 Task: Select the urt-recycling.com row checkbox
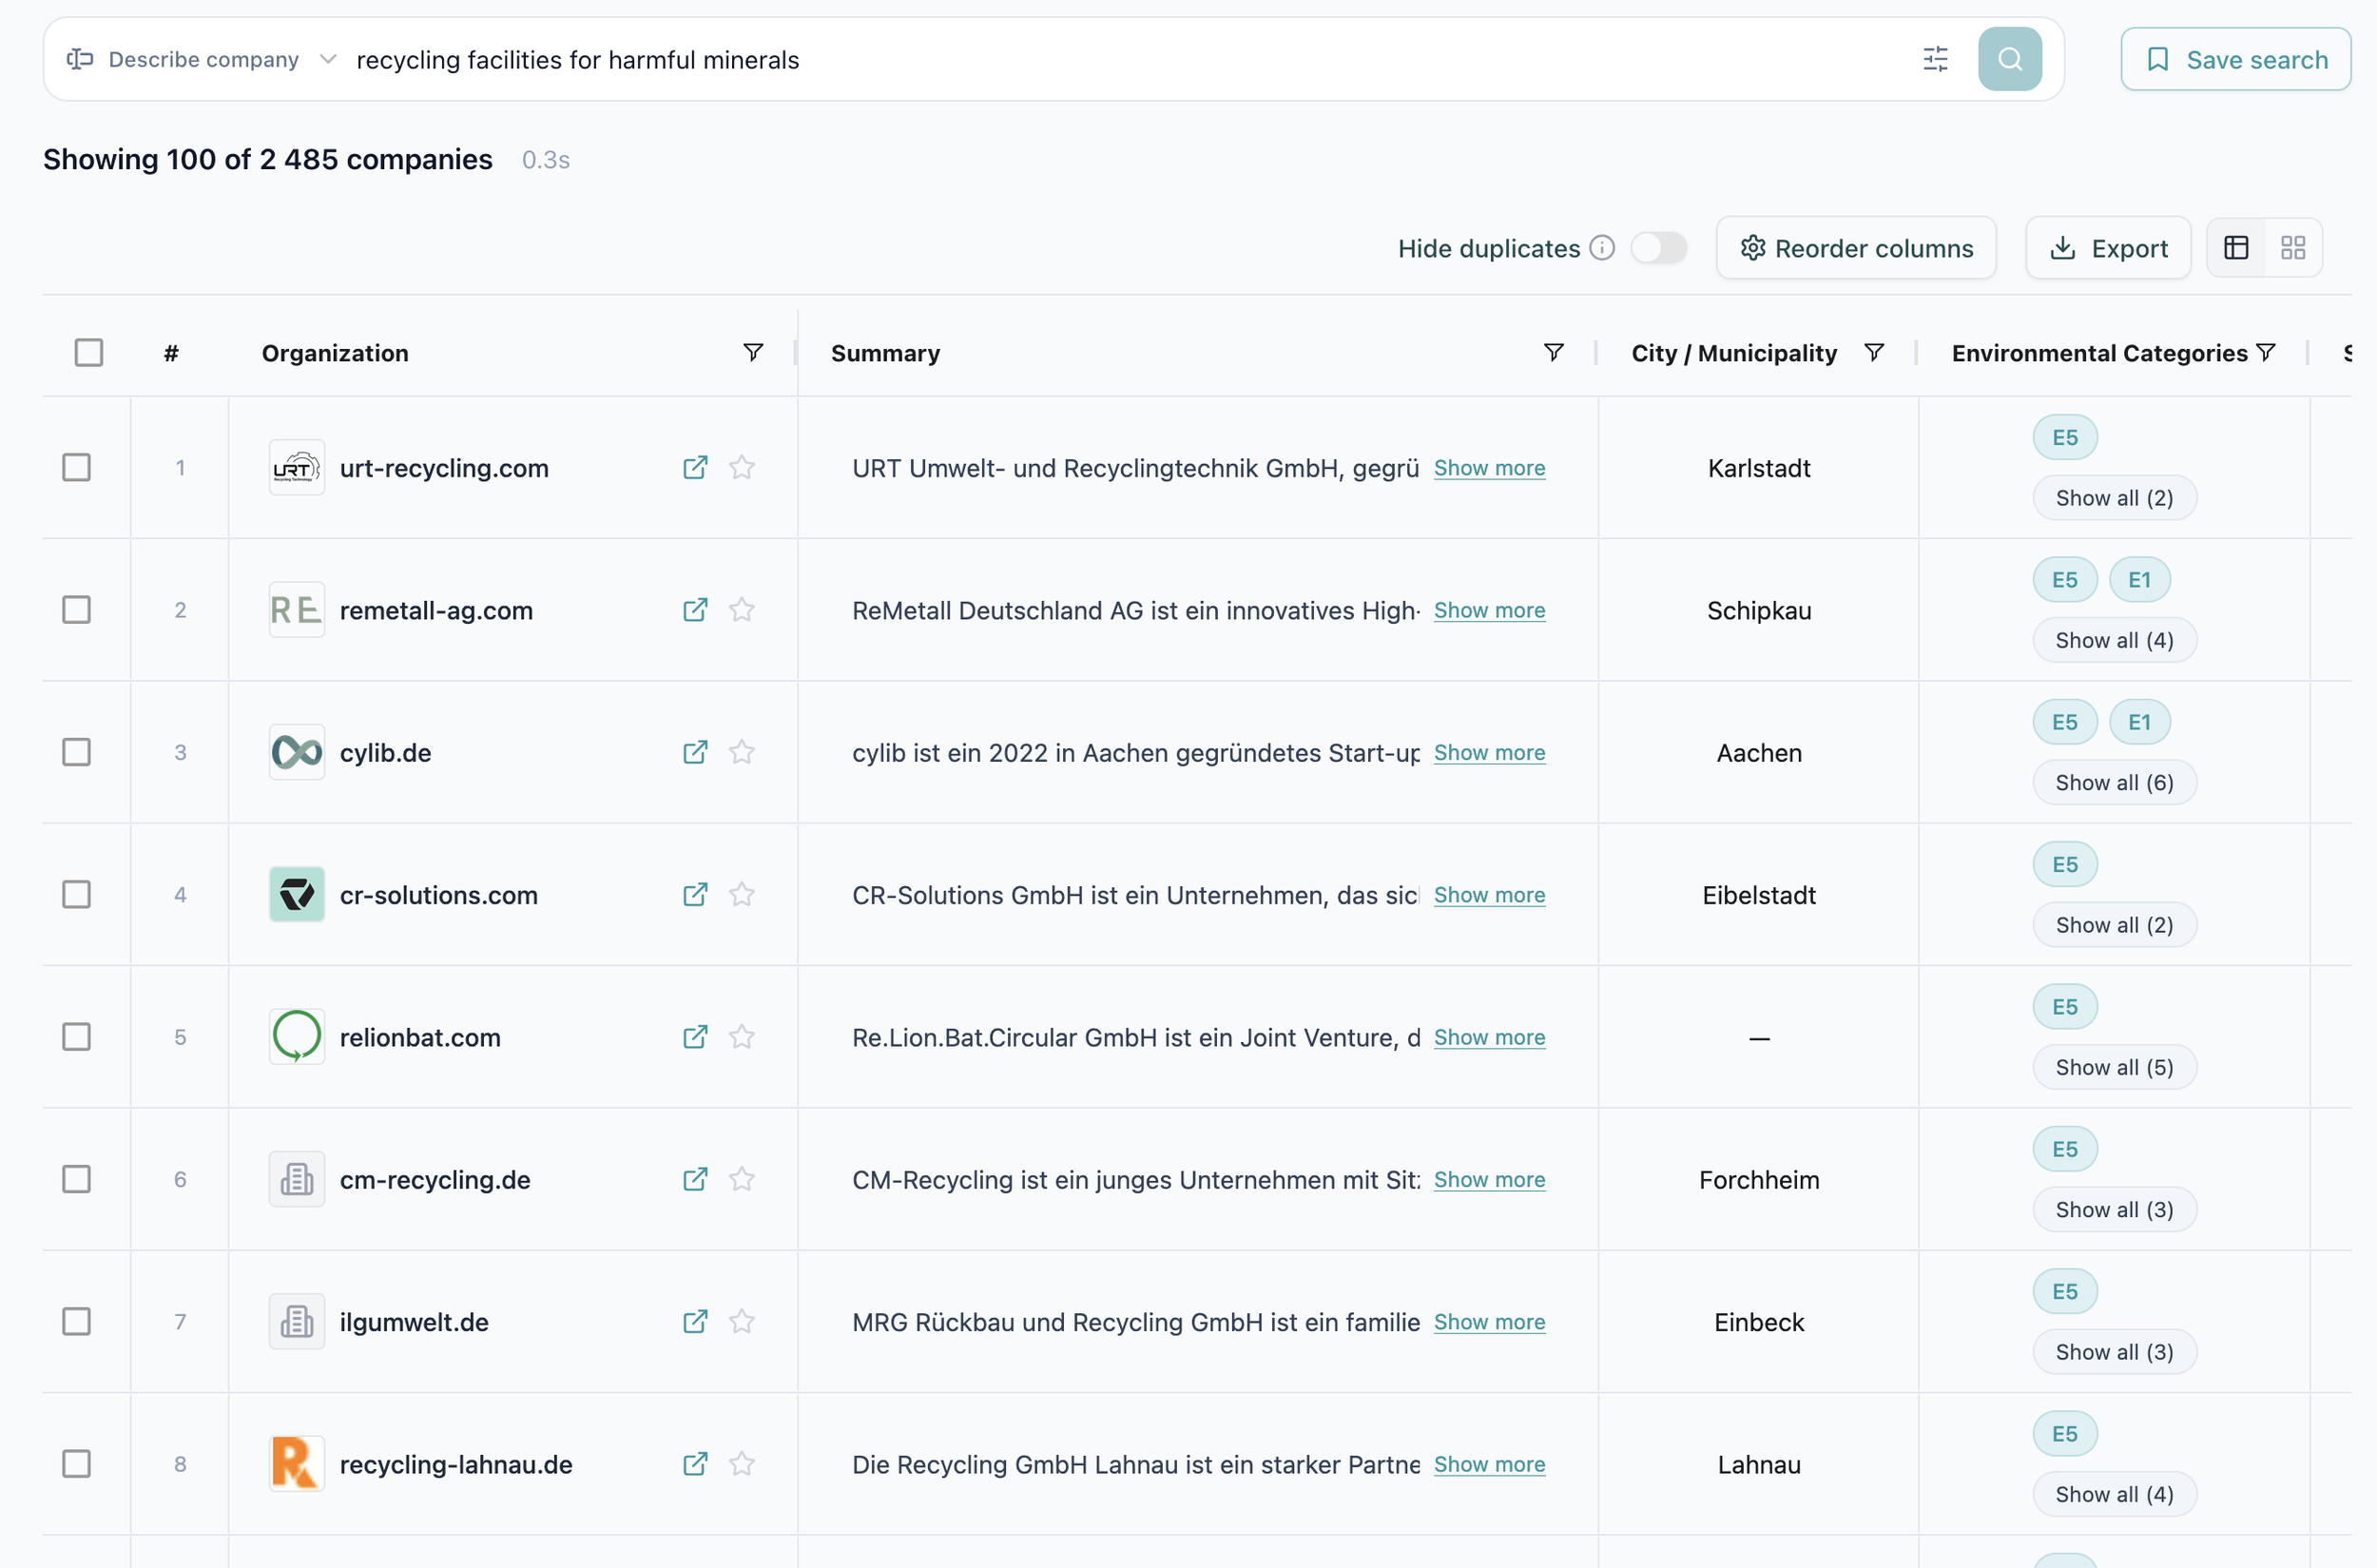tap(77, 467)
